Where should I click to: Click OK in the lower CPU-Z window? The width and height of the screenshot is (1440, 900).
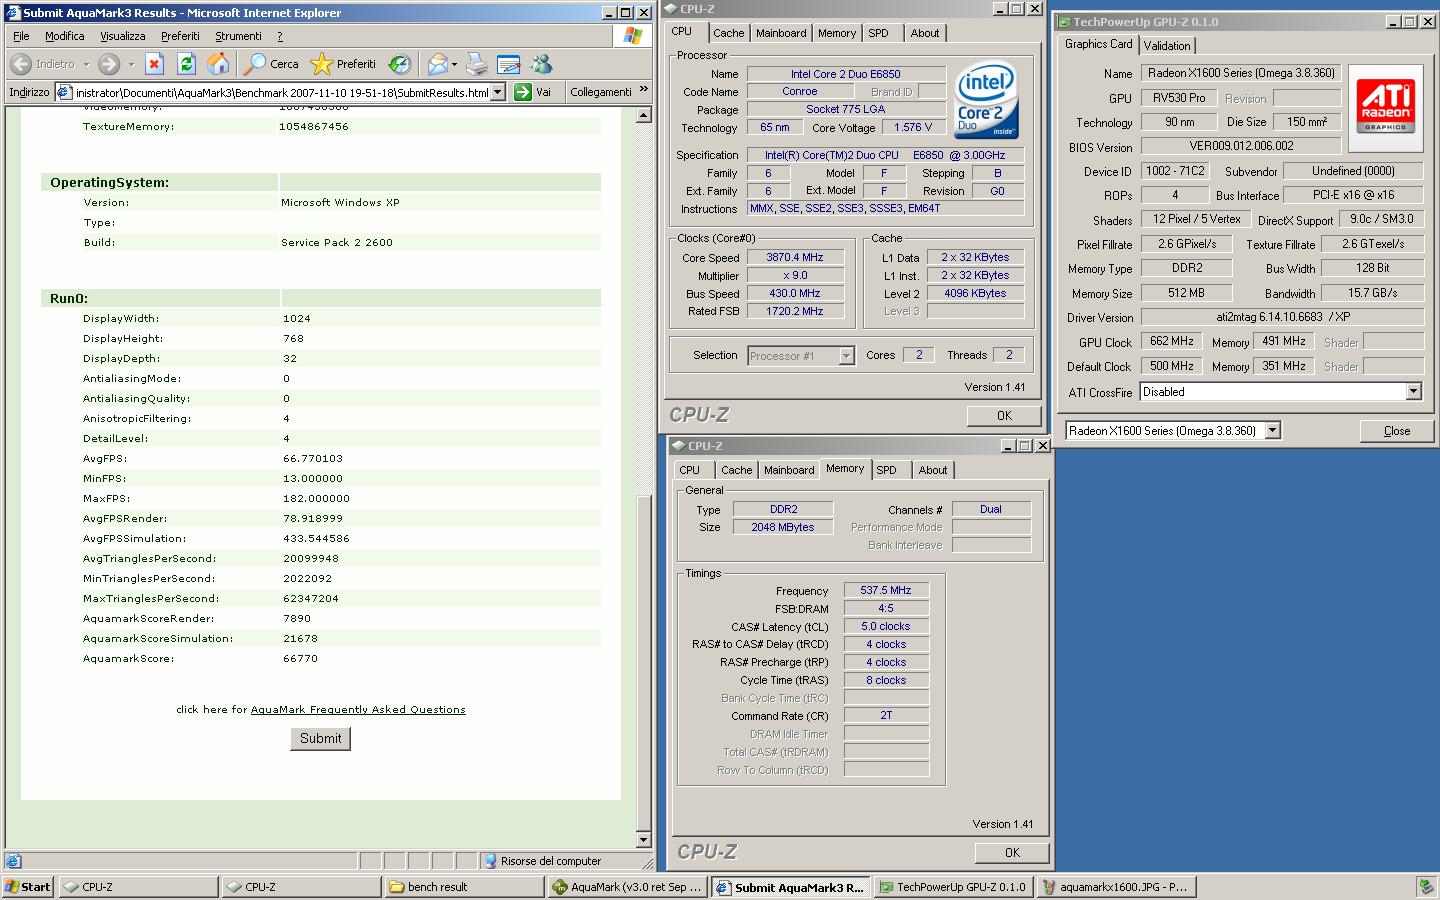1012,853
